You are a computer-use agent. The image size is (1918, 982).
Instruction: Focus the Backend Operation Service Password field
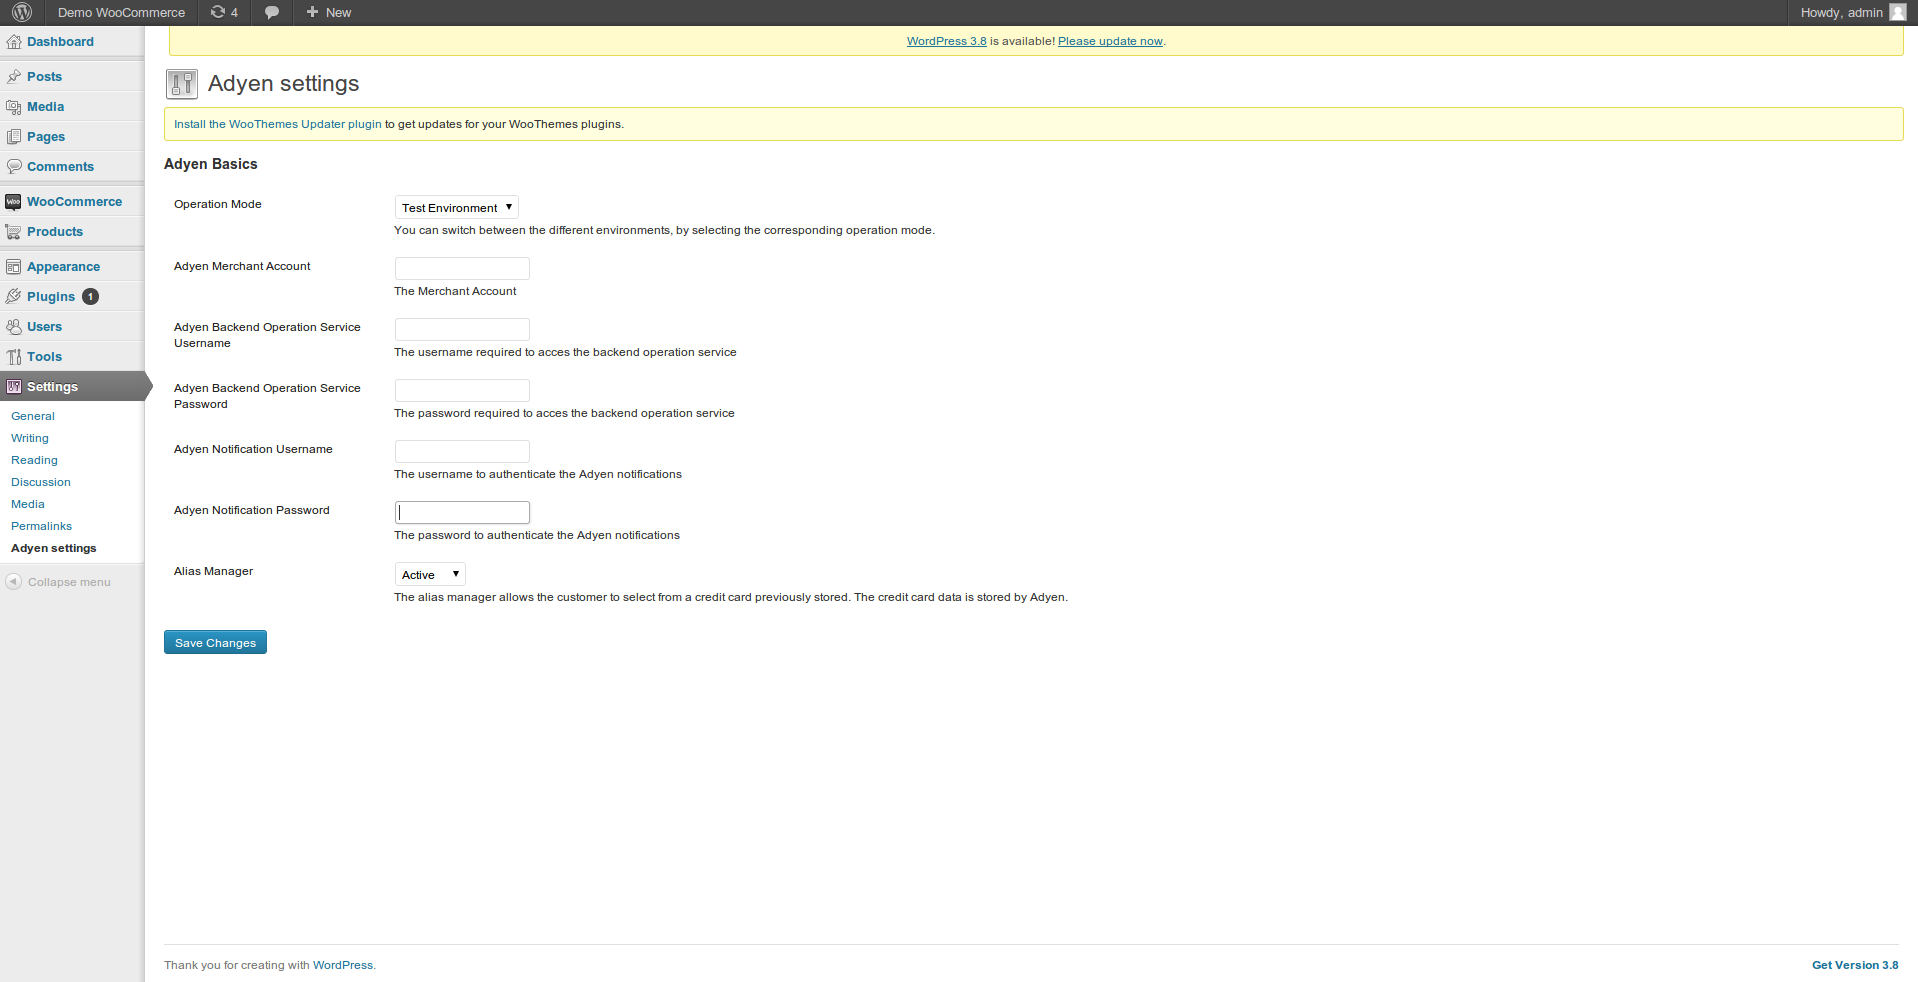[x=462, y=390]
